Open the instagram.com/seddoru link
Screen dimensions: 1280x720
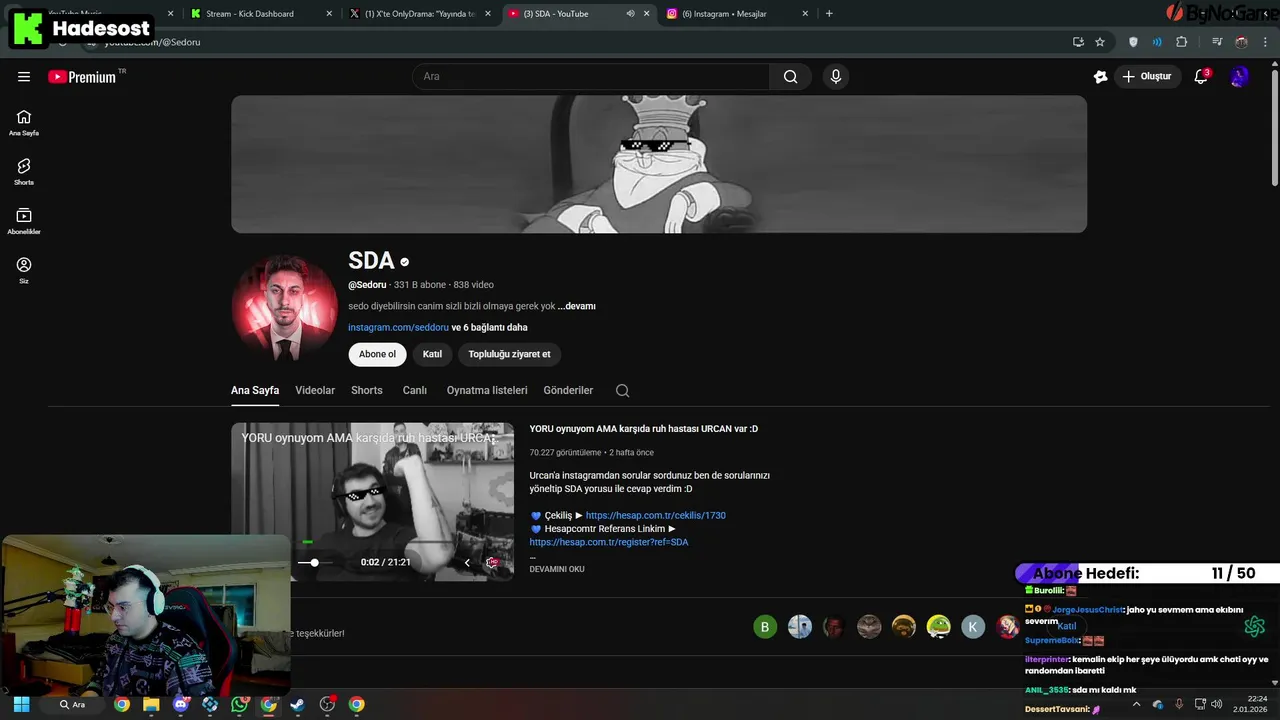398,328
